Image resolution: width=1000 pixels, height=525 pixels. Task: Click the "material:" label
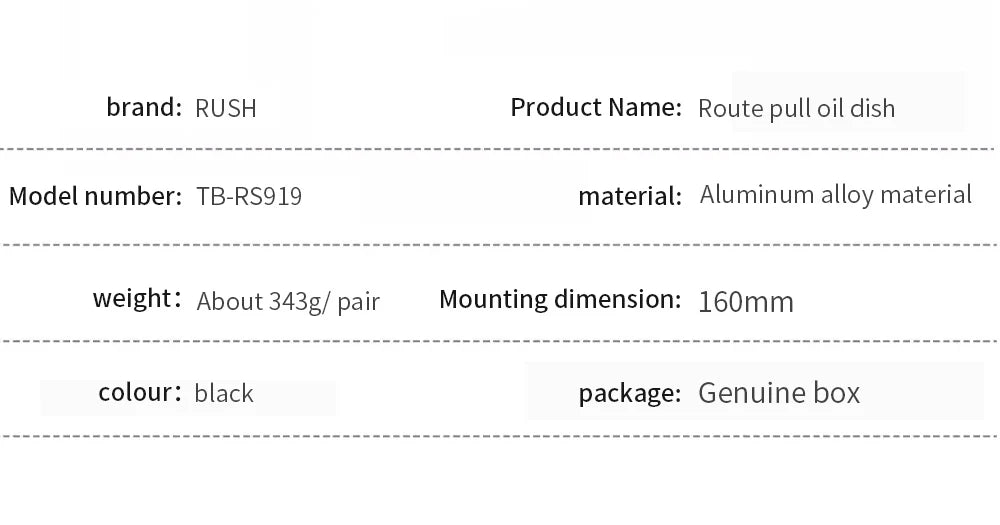pos(630,196)
